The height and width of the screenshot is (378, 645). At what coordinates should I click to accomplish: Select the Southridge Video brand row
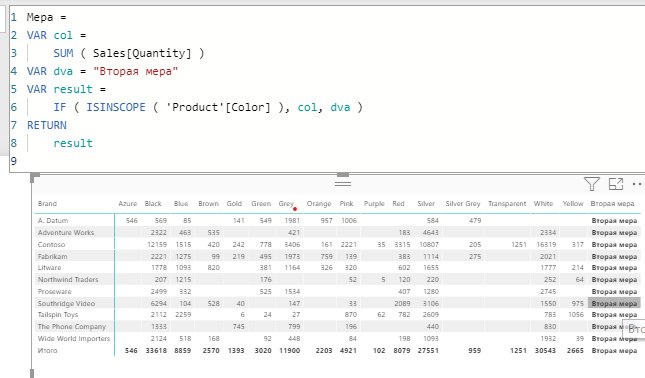click(66, 304)
